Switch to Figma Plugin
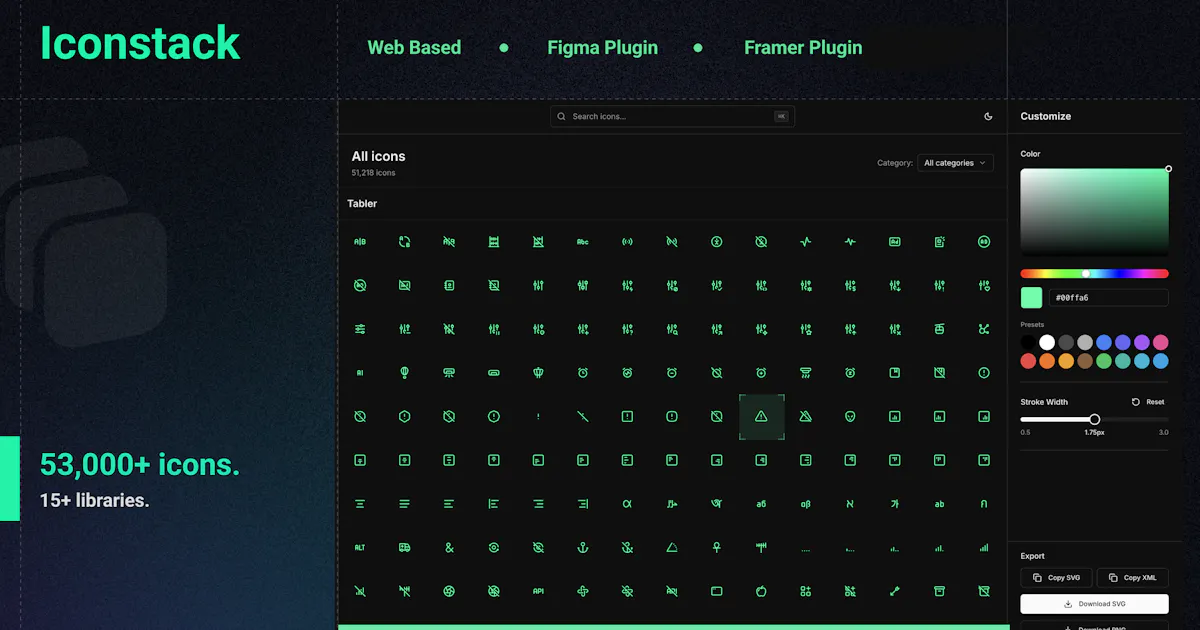The width and height of the screenshot is (1200, 630). pyautogui.click(x=603, y=48)
